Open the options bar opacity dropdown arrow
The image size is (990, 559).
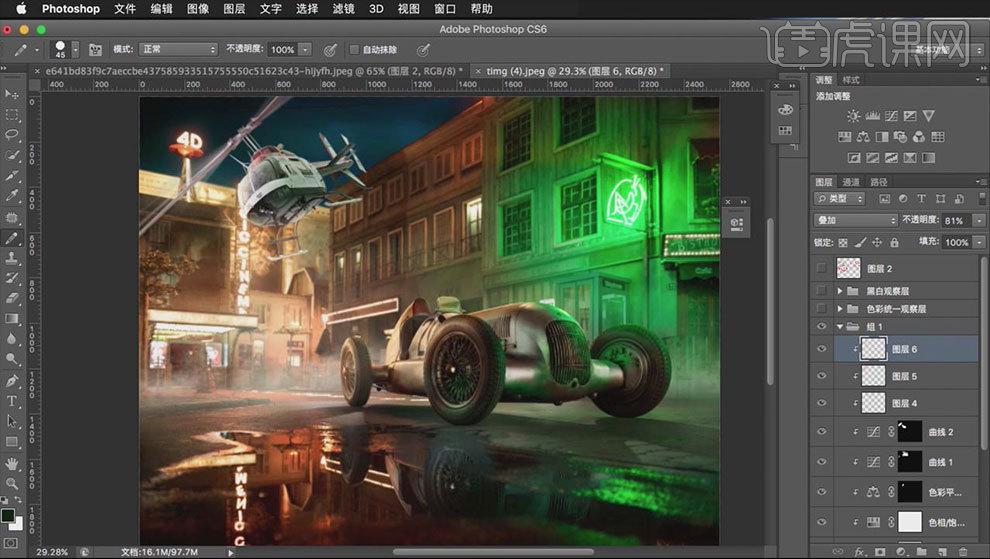tap(305, 49)
